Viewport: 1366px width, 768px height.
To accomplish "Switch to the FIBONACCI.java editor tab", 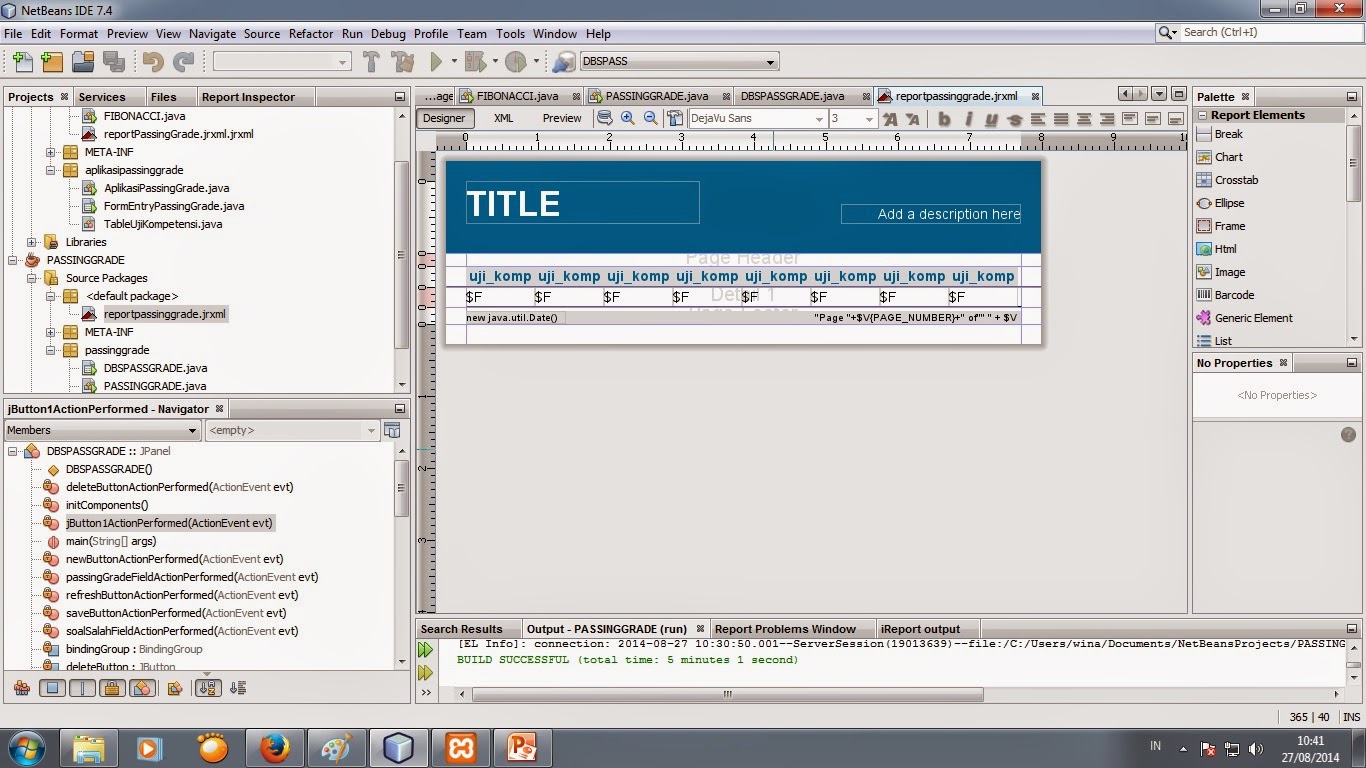I will pos(517,97).
